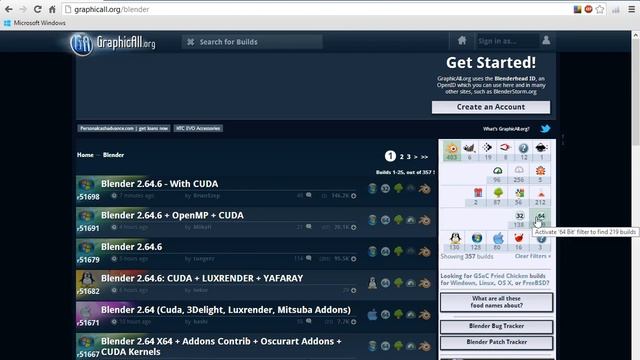The width and height of the screenshot is (640, 360).
Task: Go to page 2 of builds
Action: [402, 157]
